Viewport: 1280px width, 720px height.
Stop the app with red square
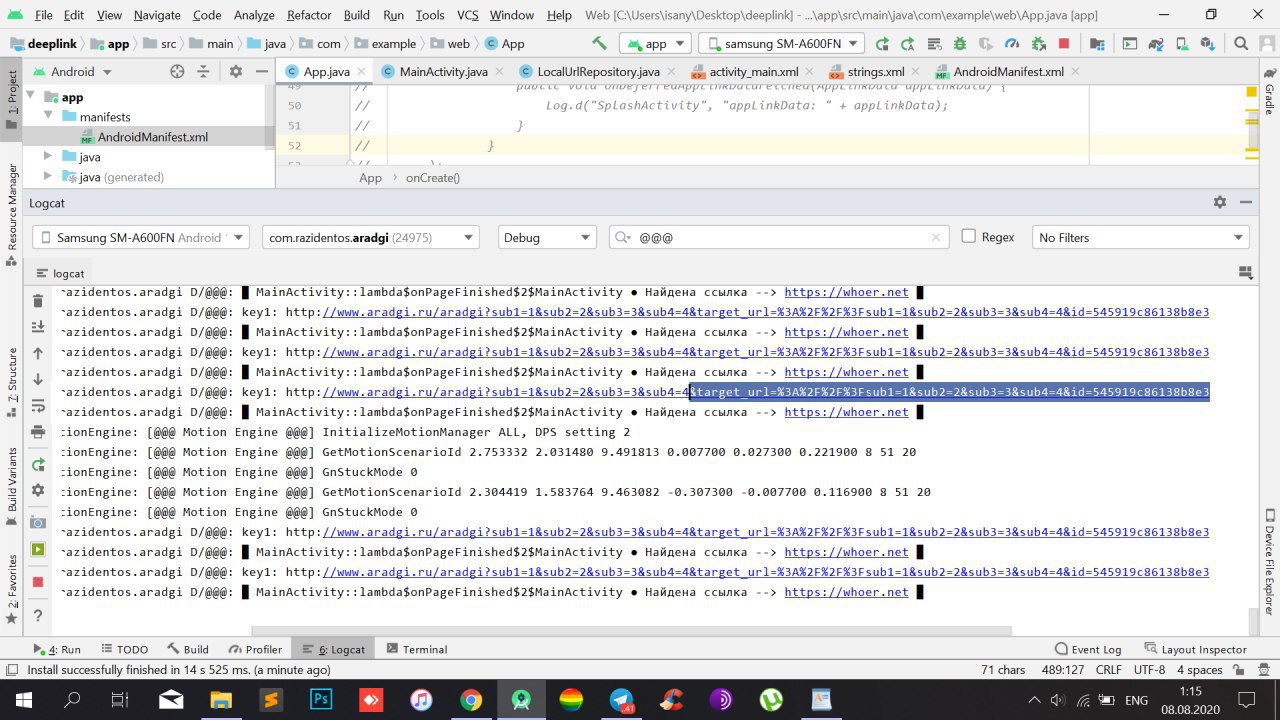1063,44
